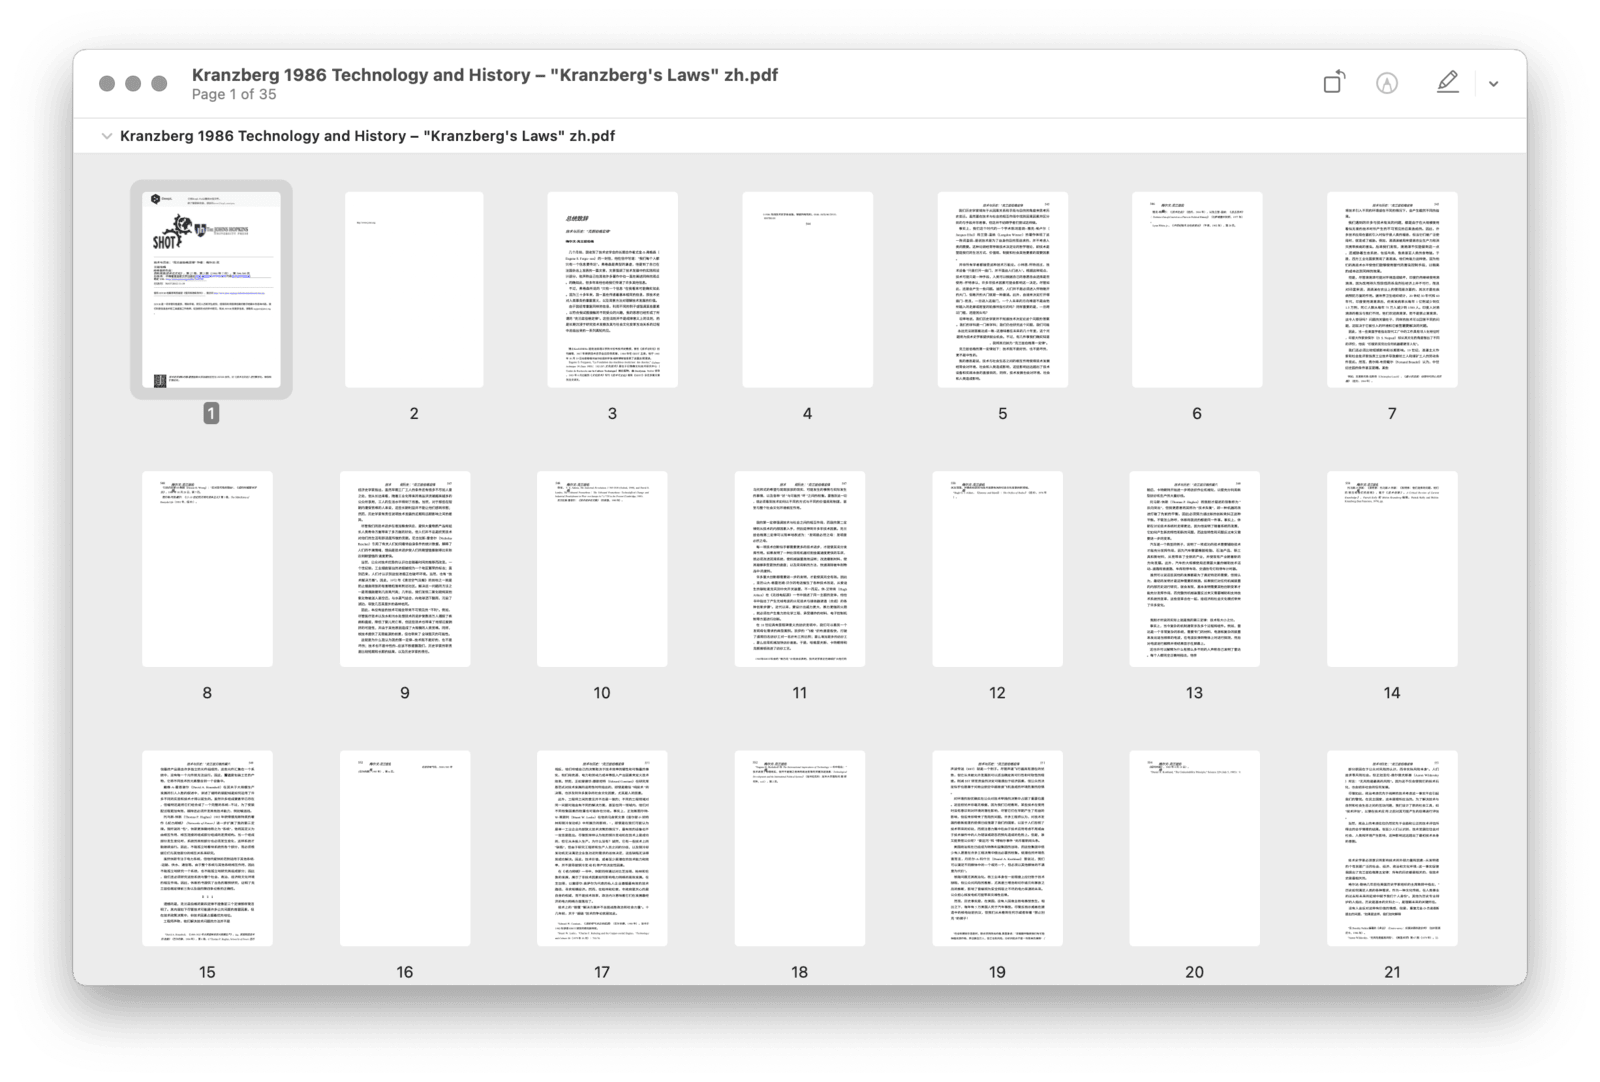Screen dimensions: 1600x1082
Task: Select page 1 thumbnail with SHOT logo
Action: (211, 289)
